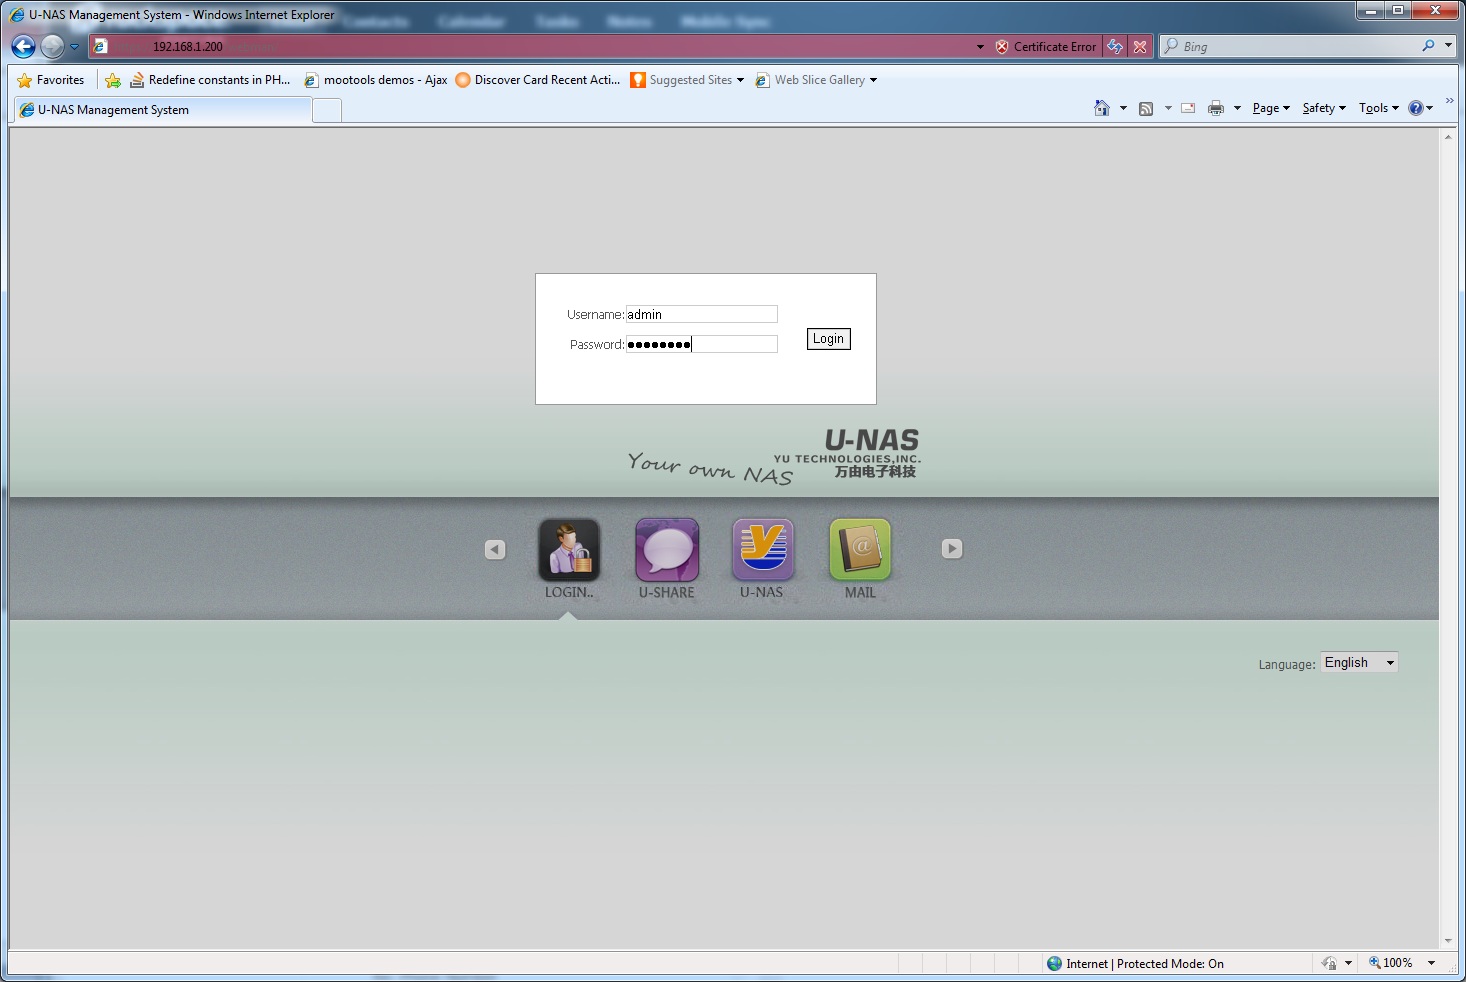Expand the Help menu arrow
The width and height of the screenshot is (1466, 982).
[x=1430, y=108]
